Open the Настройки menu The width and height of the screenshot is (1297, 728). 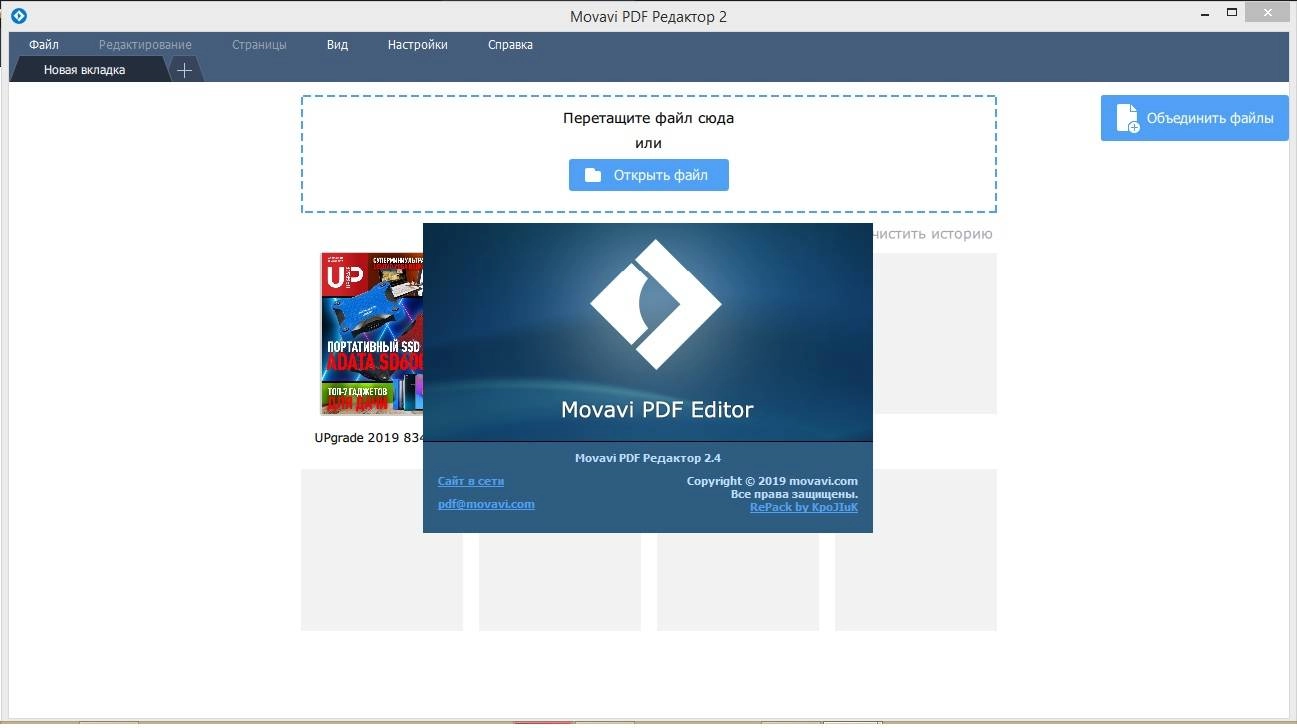click(418, 45)
